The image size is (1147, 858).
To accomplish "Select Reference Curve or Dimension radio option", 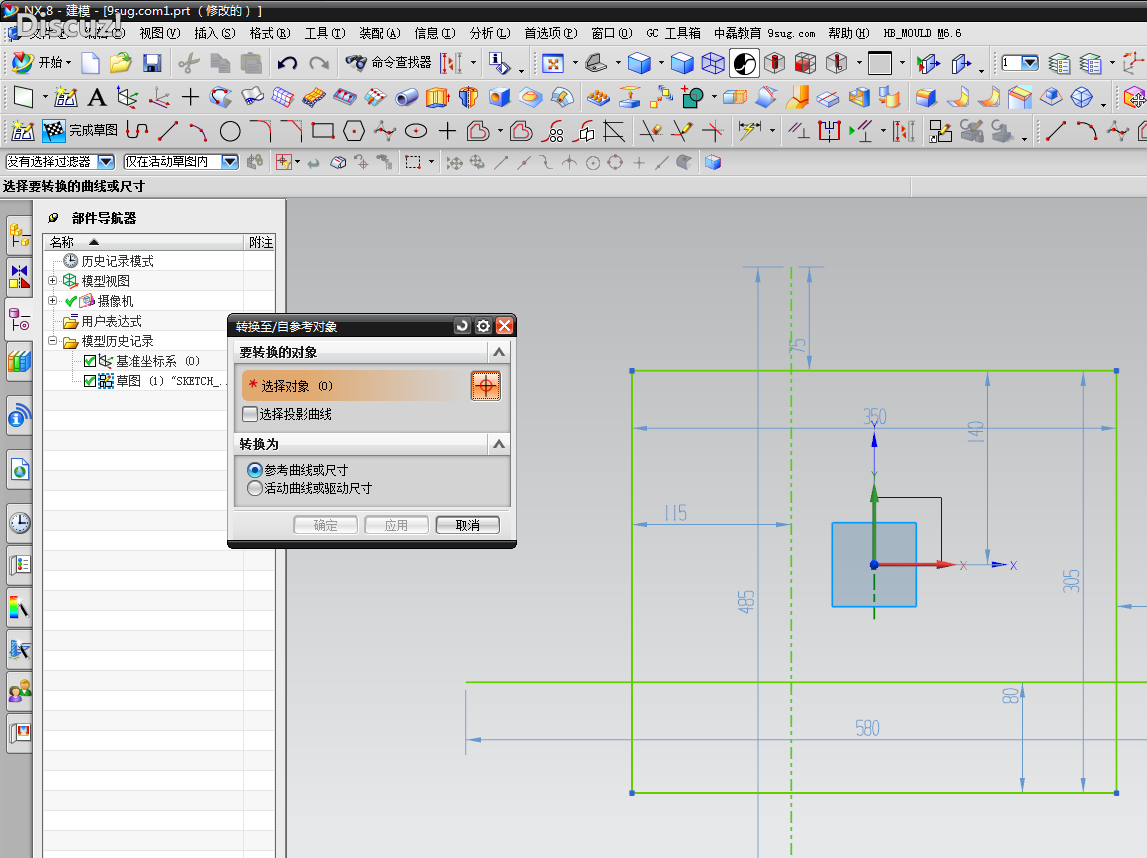I will (x=255, y=470).
